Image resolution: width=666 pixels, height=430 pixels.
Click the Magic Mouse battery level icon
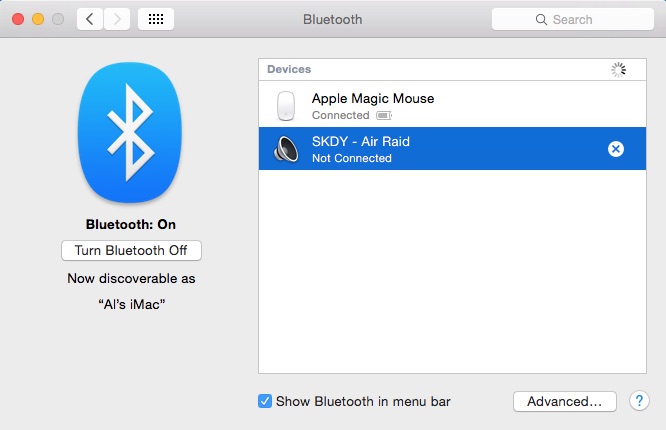tap(384, 115)
